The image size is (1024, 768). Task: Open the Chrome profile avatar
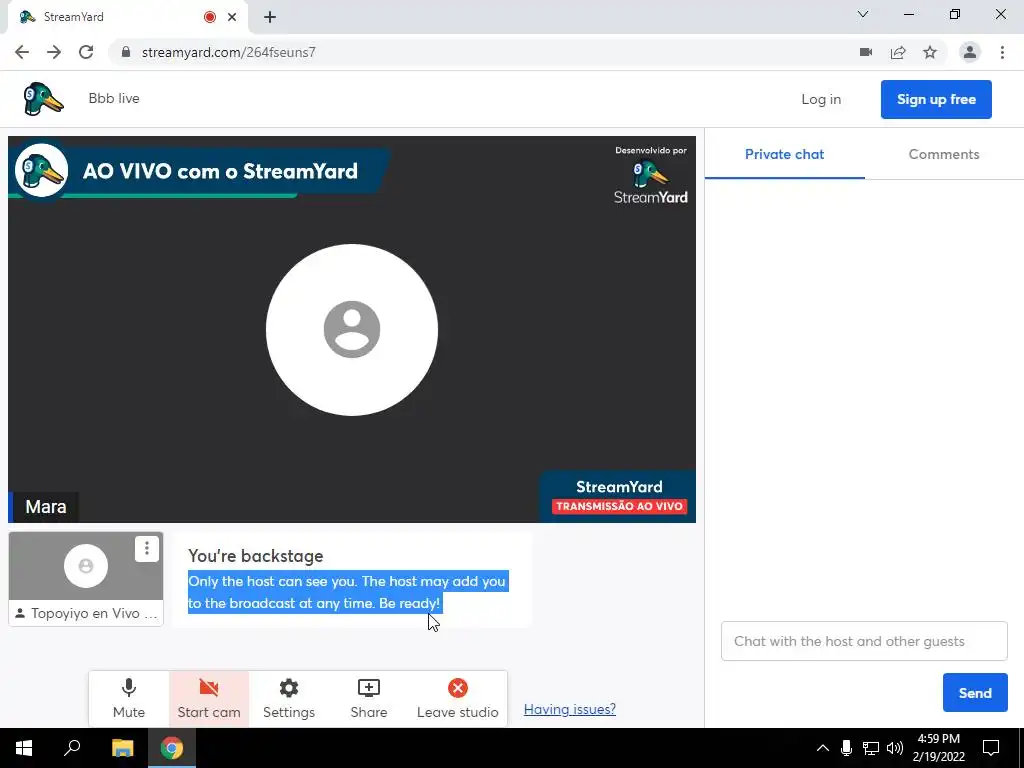(970, 52)
